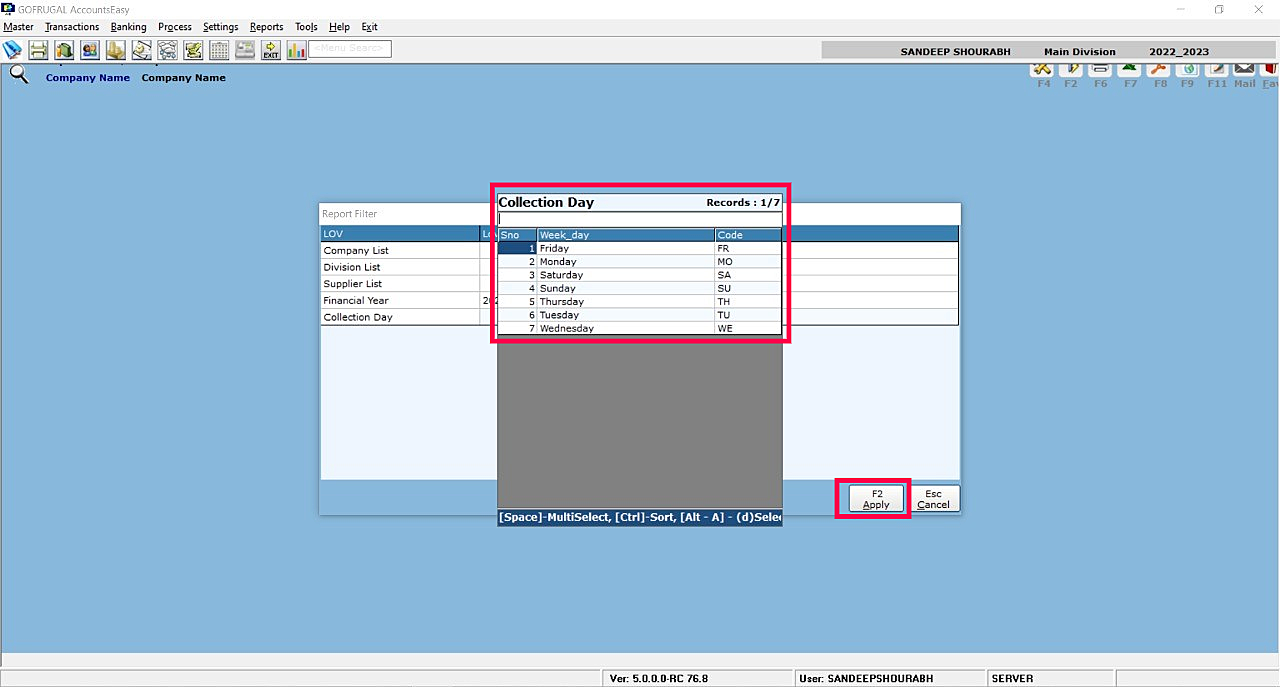
Task: Sort by the Week_day column header
Action: [626, 235]
